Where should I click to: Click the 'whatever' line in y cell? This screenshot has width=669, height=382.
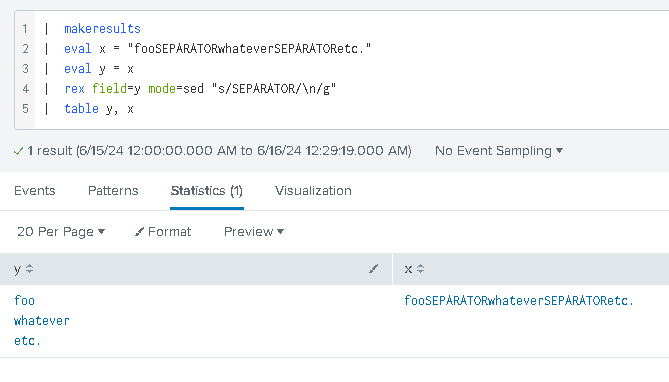coord(41,321)
